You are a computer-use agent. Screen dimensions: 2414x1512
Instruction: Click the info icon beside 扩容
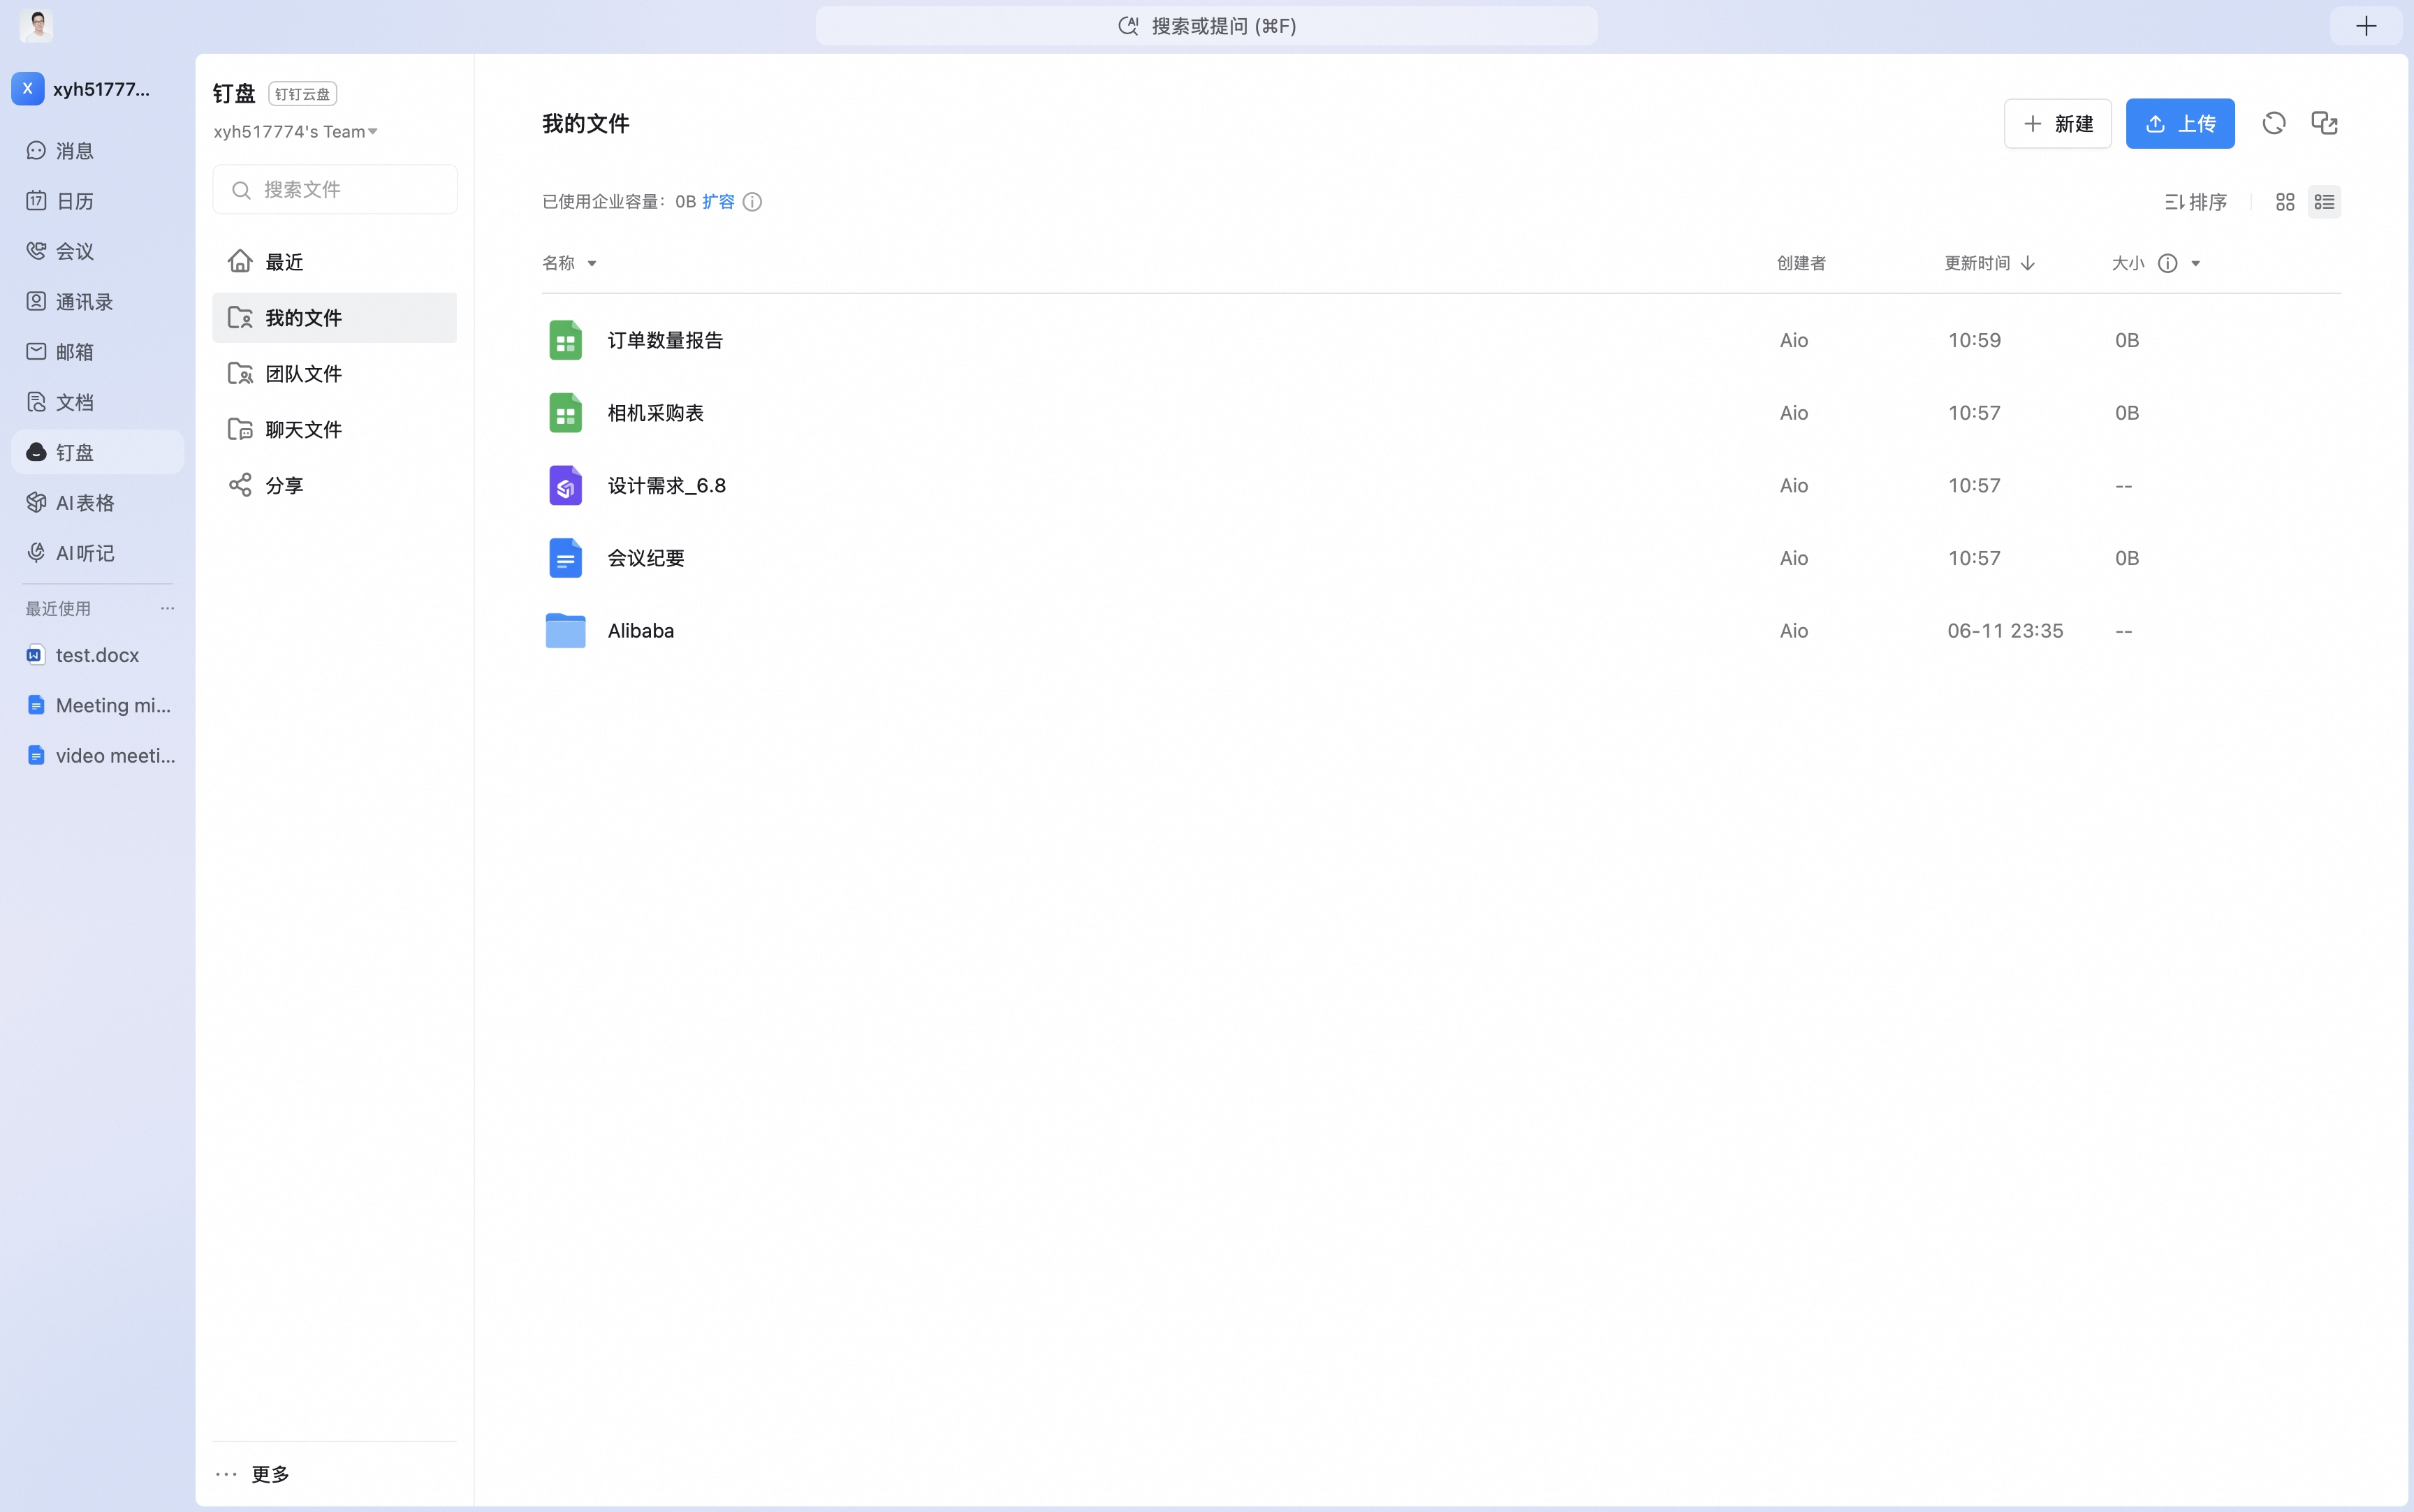point(752,202)
